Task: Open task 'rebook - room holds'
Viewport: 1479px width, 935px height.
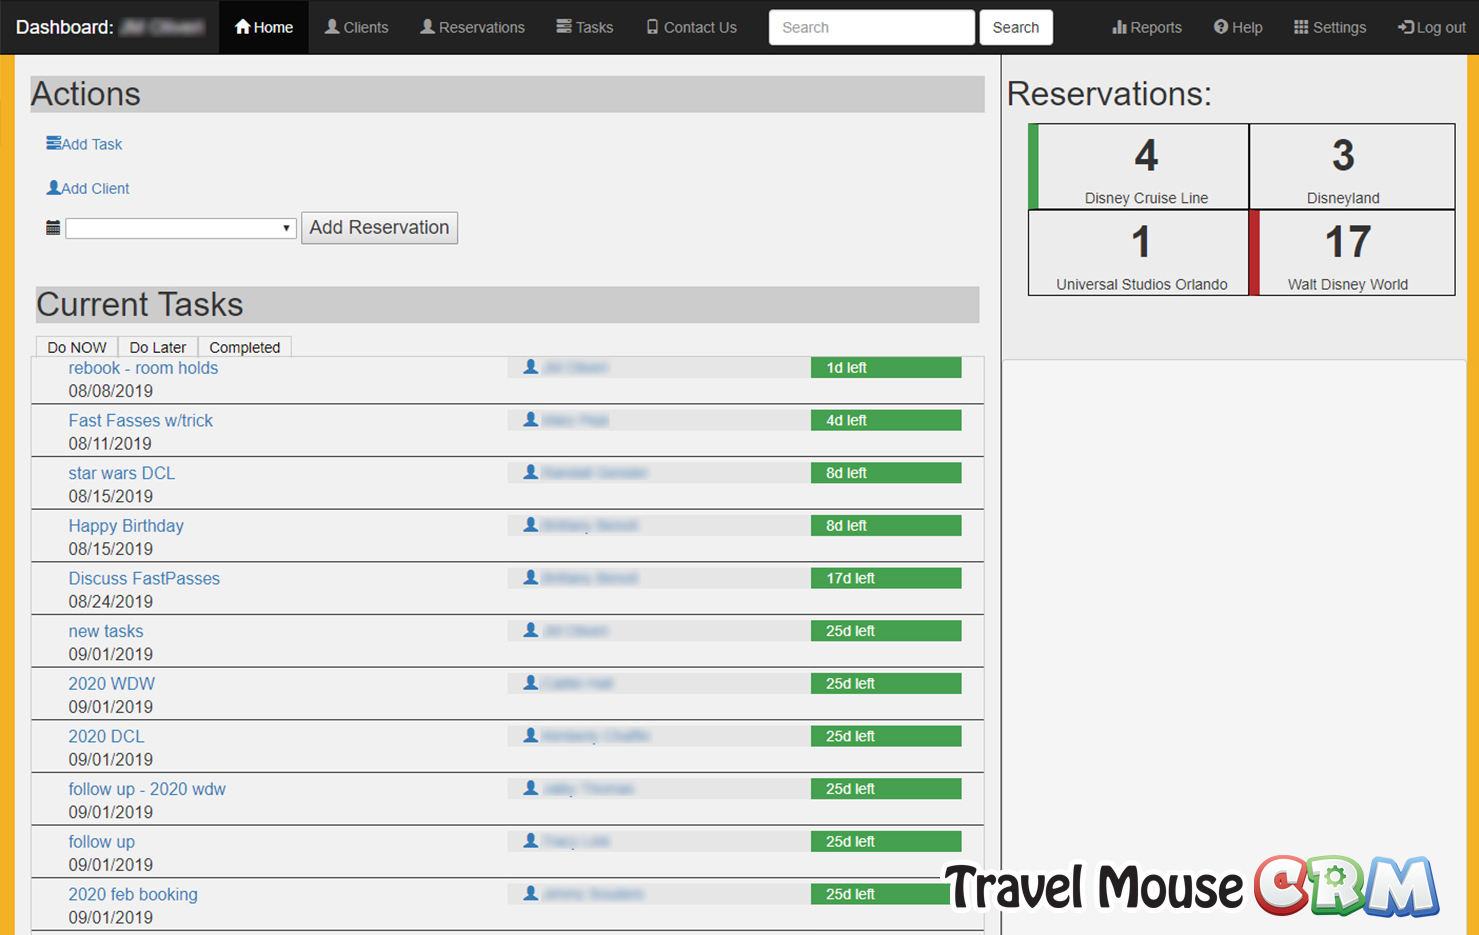Action: [143, 368]
